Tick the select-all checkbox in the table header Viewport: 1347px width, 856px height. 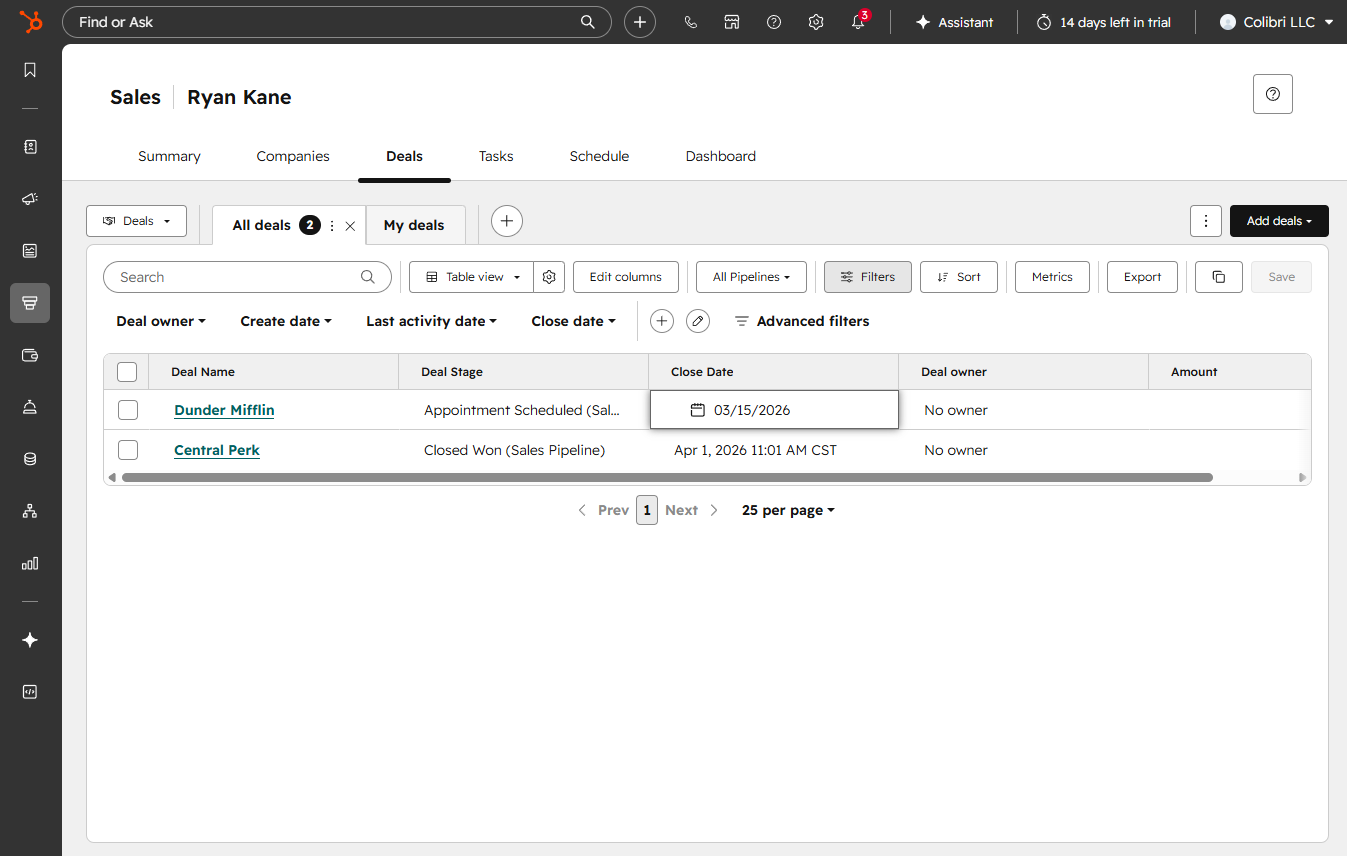point(127,370)
